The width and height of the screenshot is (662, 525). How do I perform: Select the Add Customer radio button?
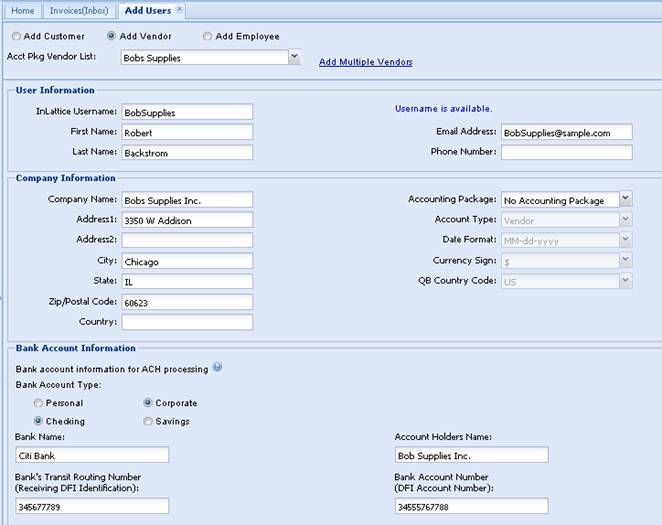click(17, 36)
